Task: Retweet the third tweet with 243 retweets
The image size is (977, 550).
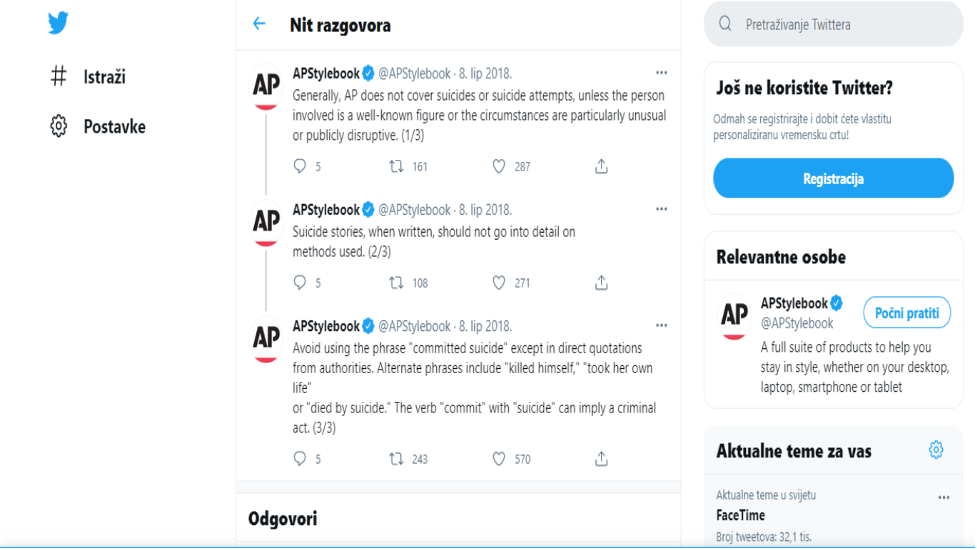Action: [396, 459]
